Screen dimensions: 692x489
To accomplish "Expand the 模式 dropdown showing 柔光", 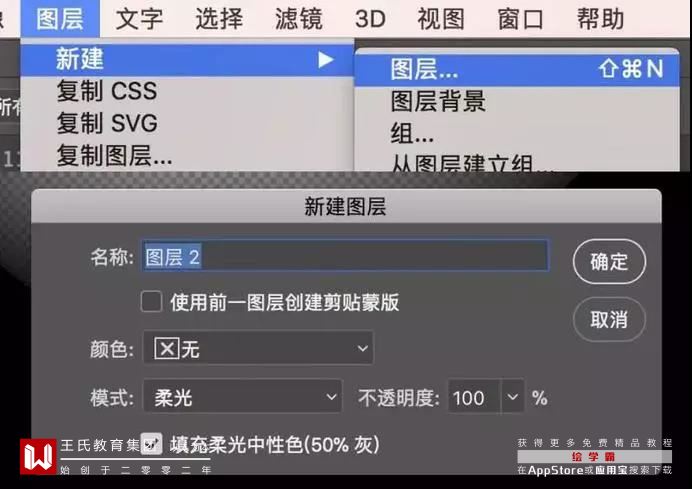I will point(243,397).
